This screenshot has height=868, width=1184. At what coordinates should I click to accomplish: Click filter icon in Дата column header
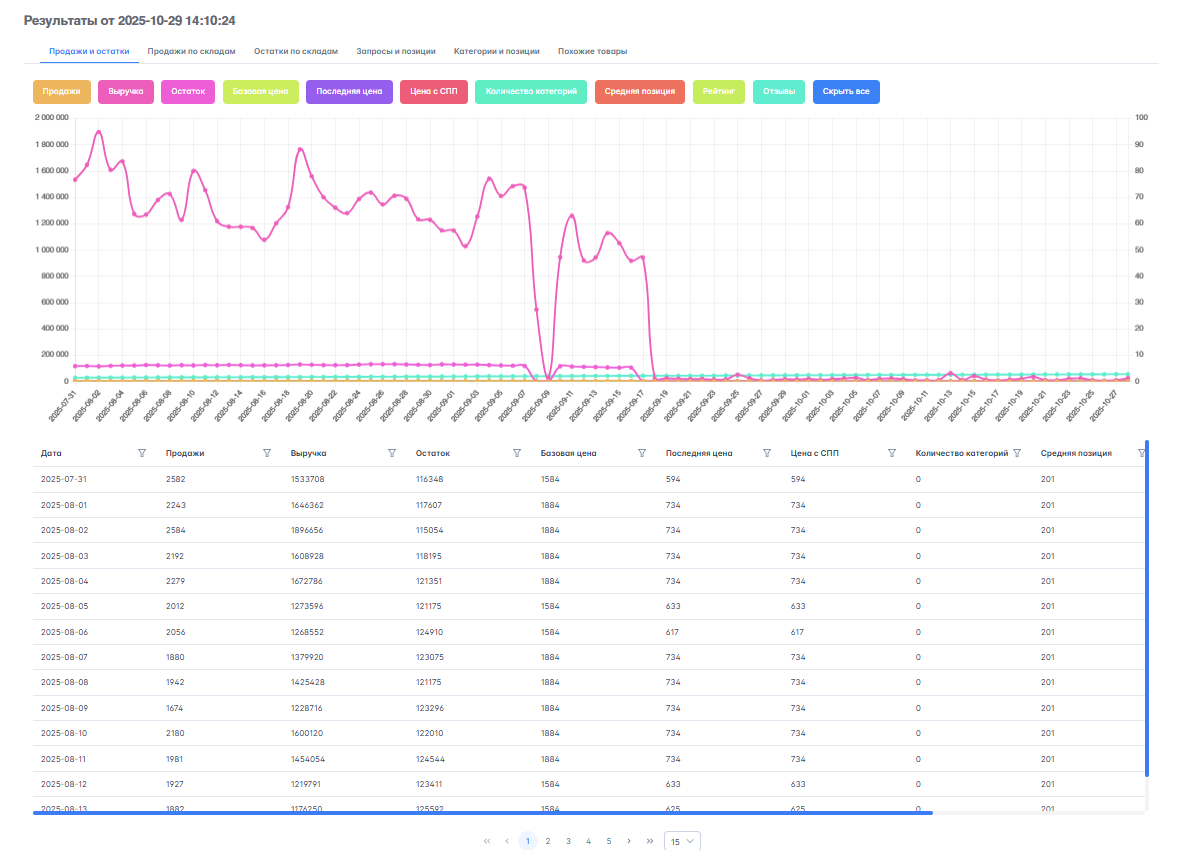(142, 453)
